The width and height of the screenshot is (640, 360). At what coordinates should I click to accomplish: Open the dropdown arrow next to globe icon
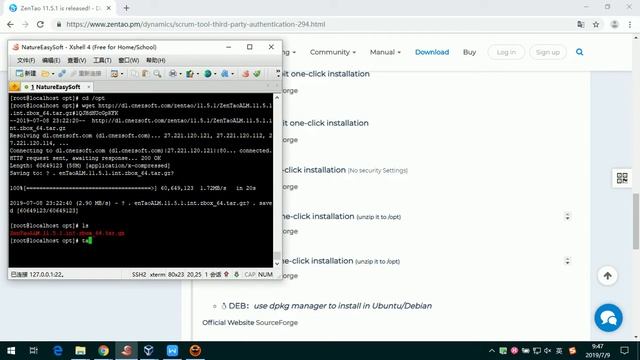(215, 74)
